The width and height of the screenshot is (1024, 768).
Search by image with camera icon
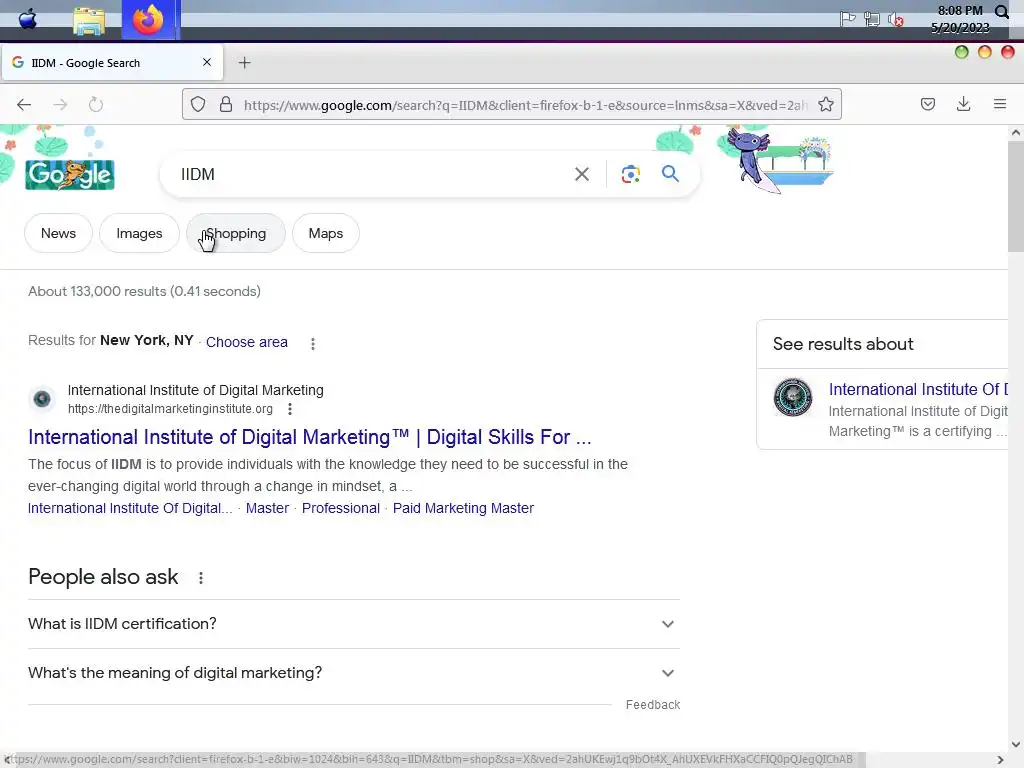click(630, 174)
